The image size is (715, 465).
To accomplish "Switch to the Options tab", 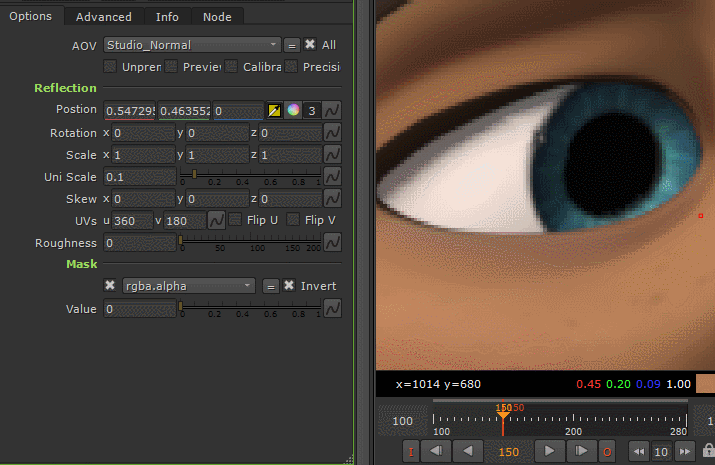I will (31, 16).
